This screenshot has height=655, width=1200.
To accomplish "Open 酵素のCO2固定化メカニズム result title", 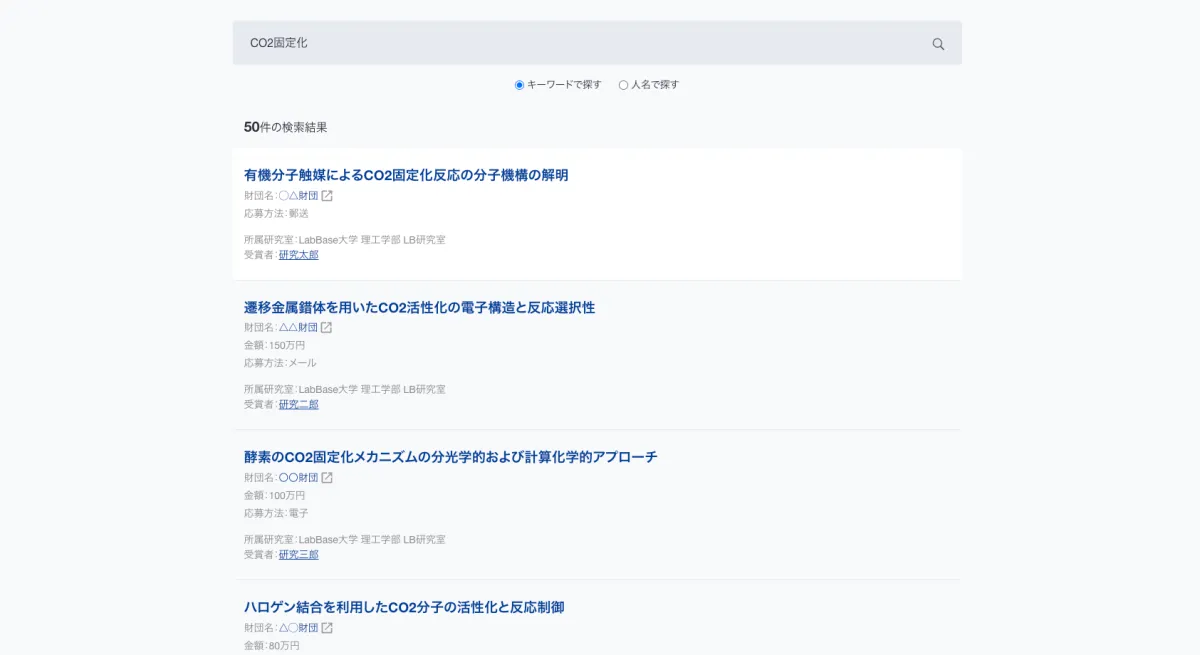I will click(x=450, y=457).
